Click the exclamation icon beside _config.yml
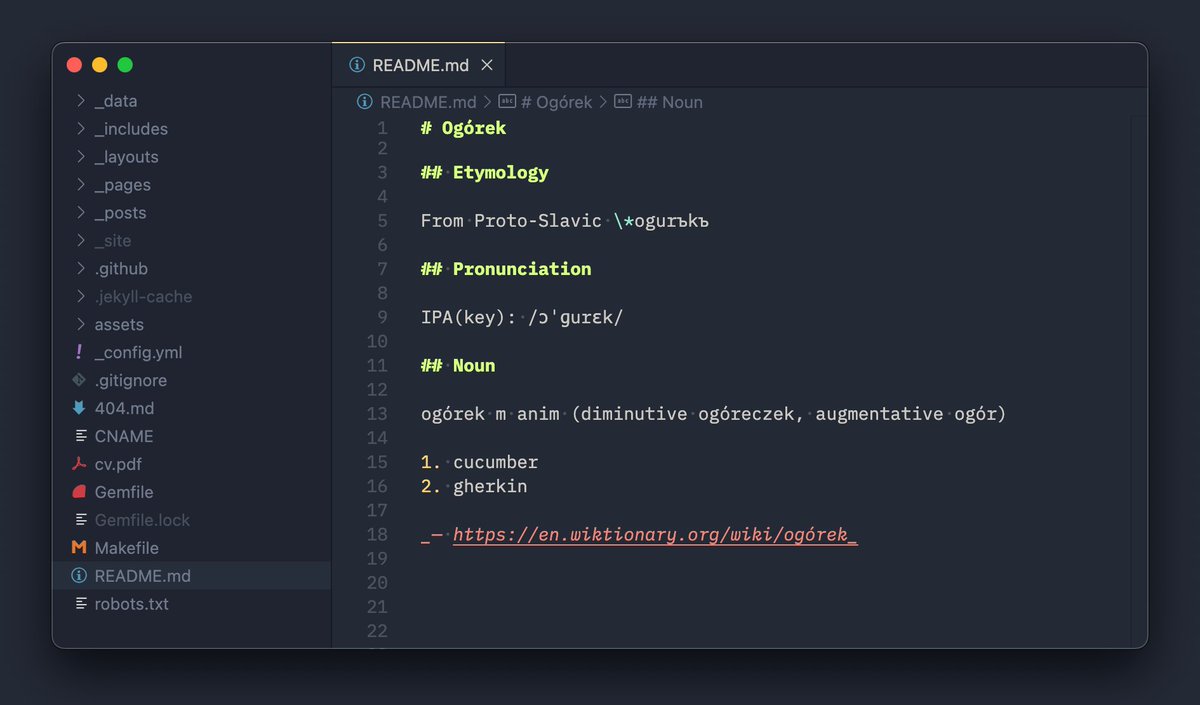Viewport: 1200px width, 705px height. (x=79, y=352)
